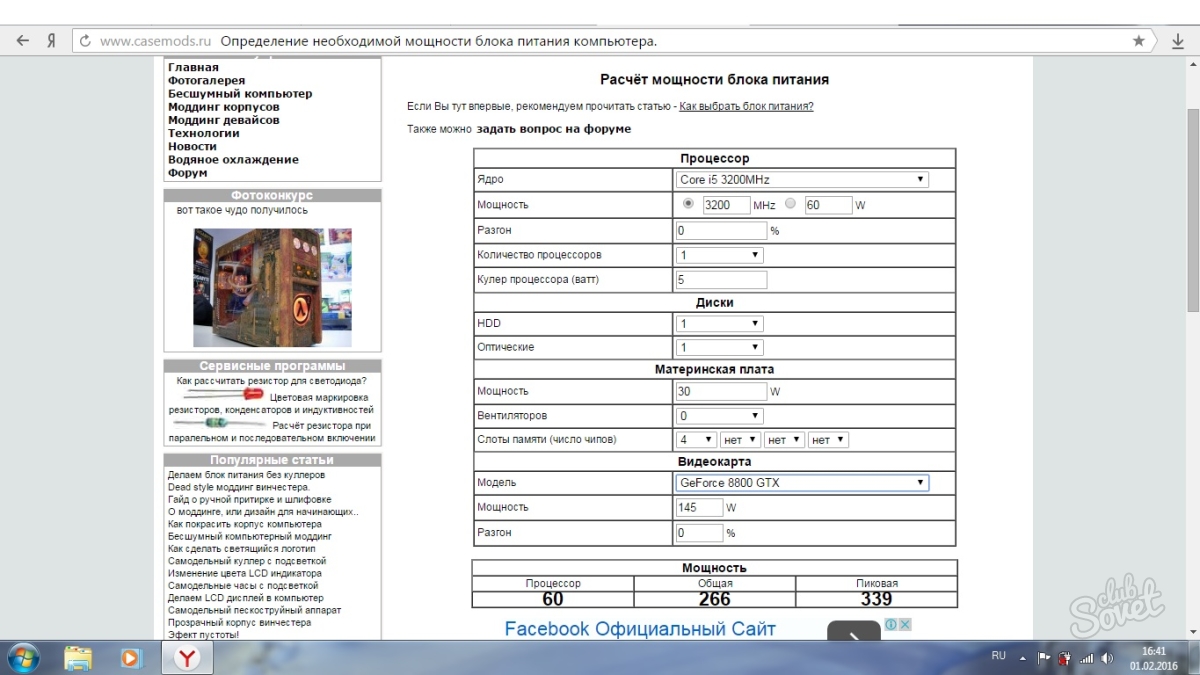Screen dimensions: 1200x675
Task: Open the browser downloads arrow
Action: [x=1178, y=41]
